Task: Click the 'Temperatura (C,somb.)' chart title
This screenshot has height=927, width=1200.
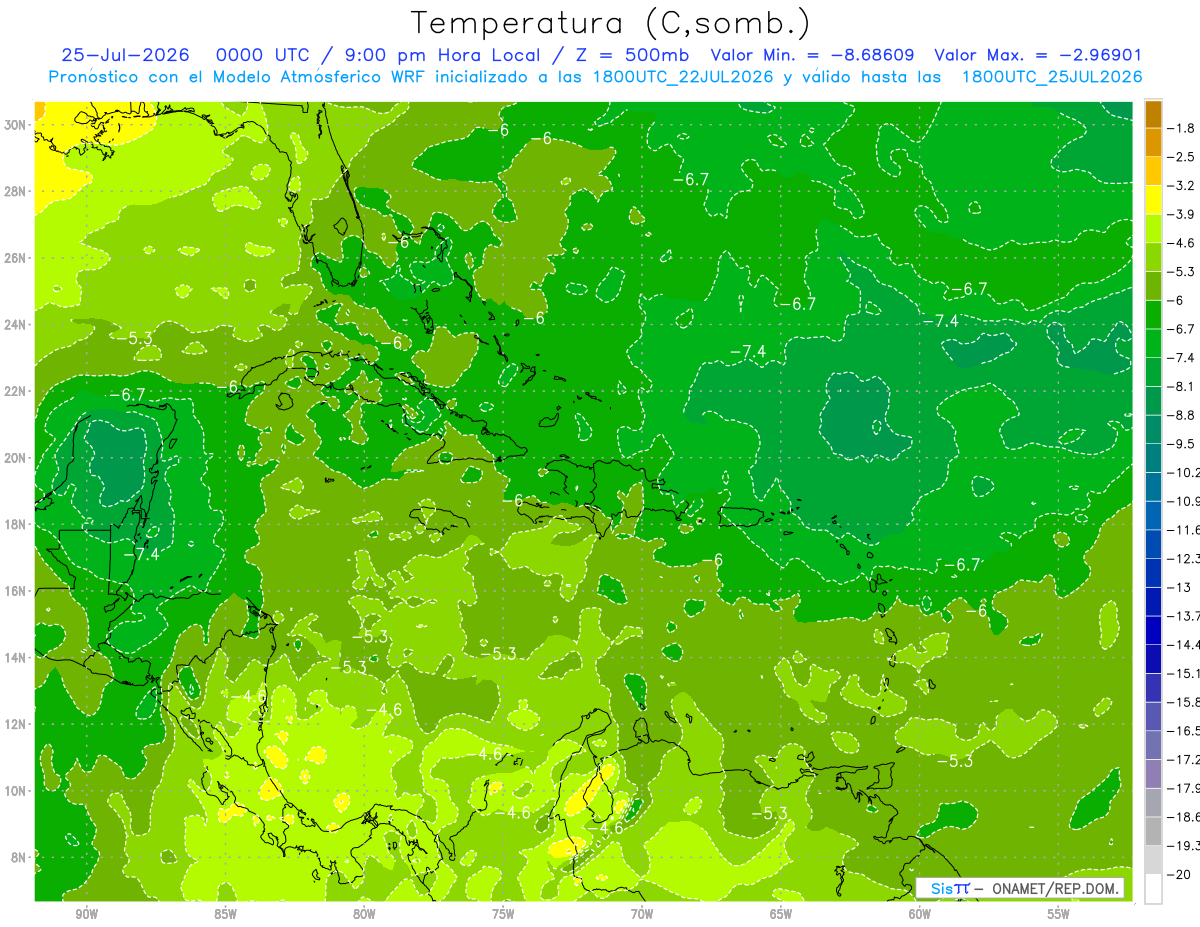Action: click(611, 22)
